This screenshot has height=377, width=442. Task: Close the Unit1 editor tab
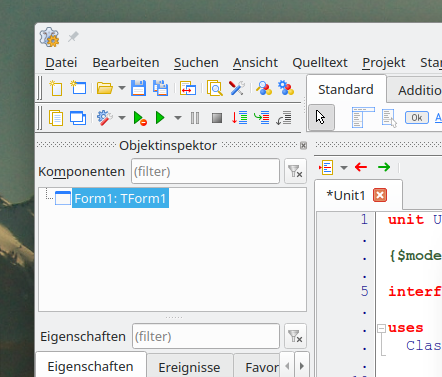pos(380,195)
